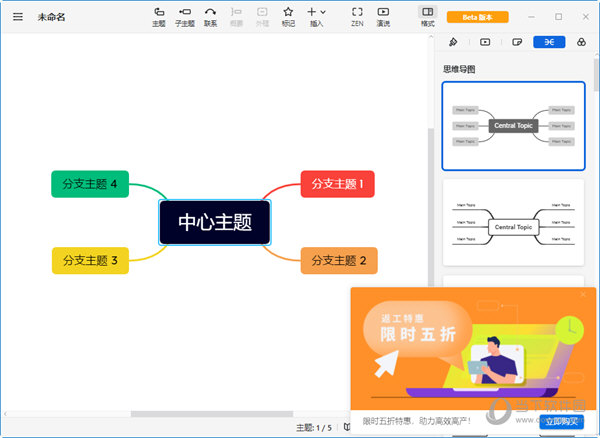Open the sticker note panel tab
The width and height of the screenshot is (600, 438).
click(x=517, y=42)
